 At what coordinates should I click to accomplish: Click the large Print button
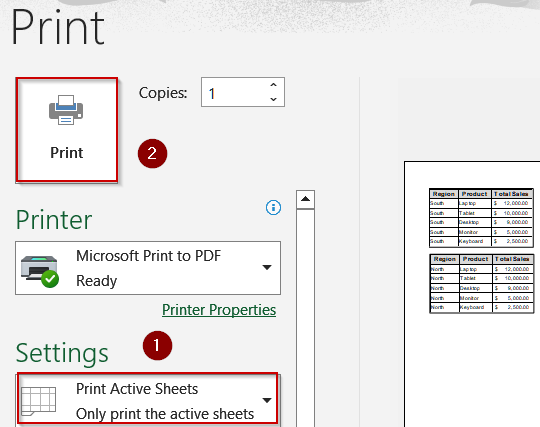click(67, 130)
